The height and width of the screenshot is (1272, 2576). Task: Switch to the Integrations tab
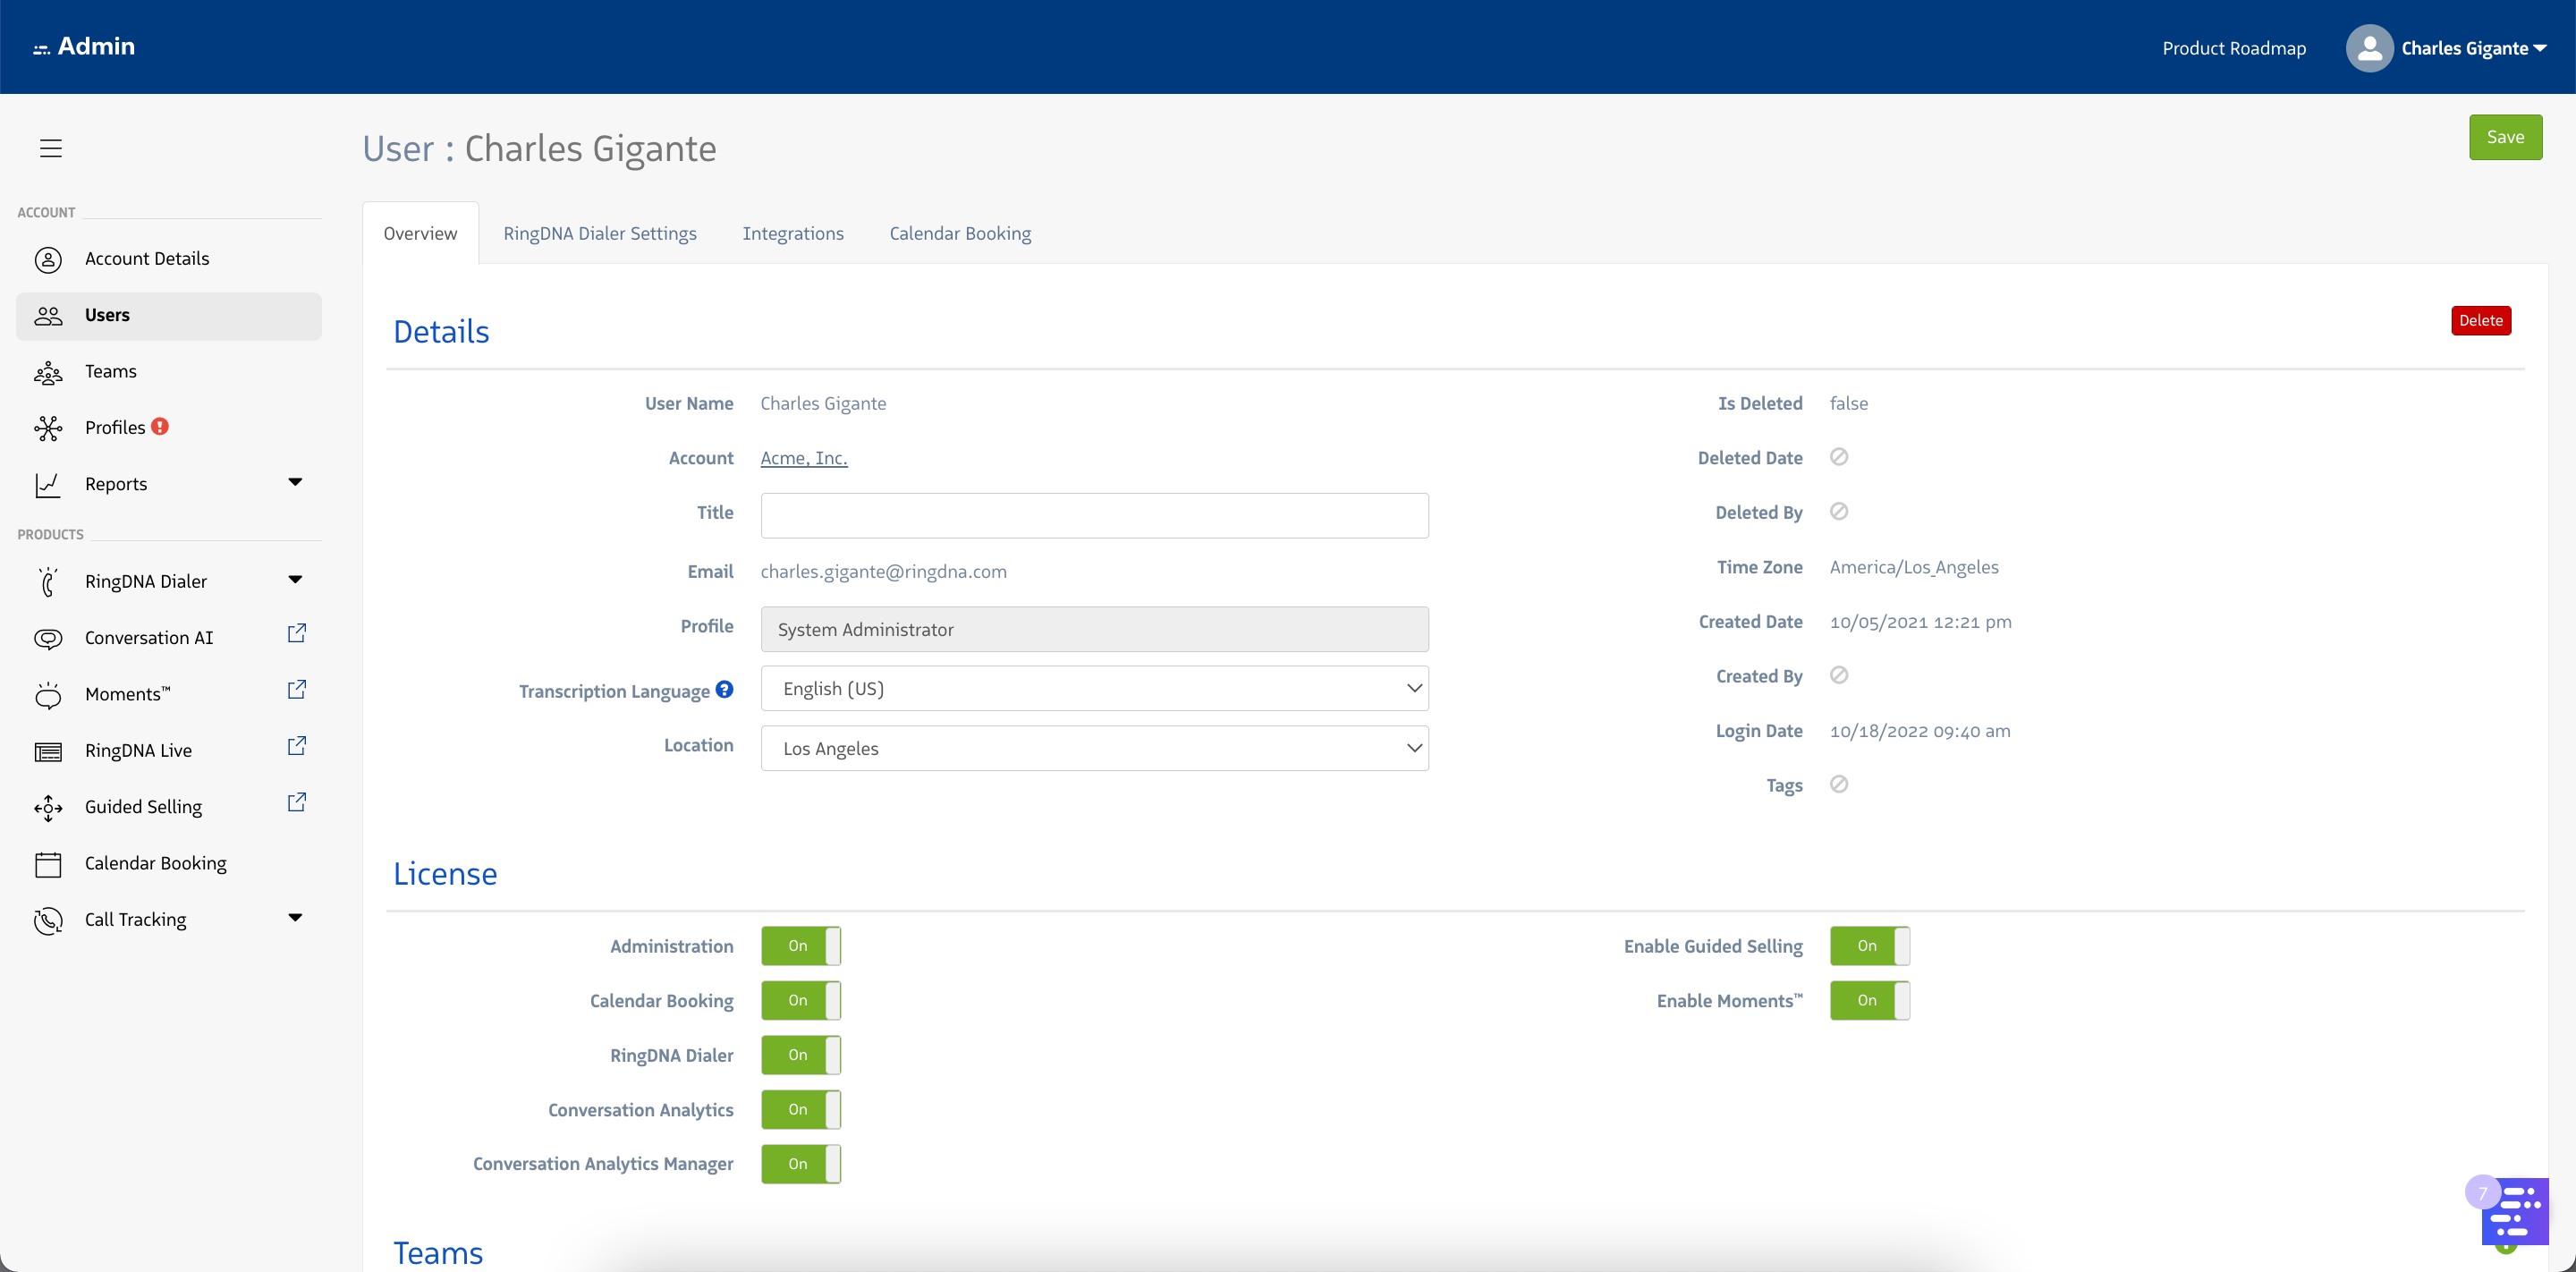[793, 233]
